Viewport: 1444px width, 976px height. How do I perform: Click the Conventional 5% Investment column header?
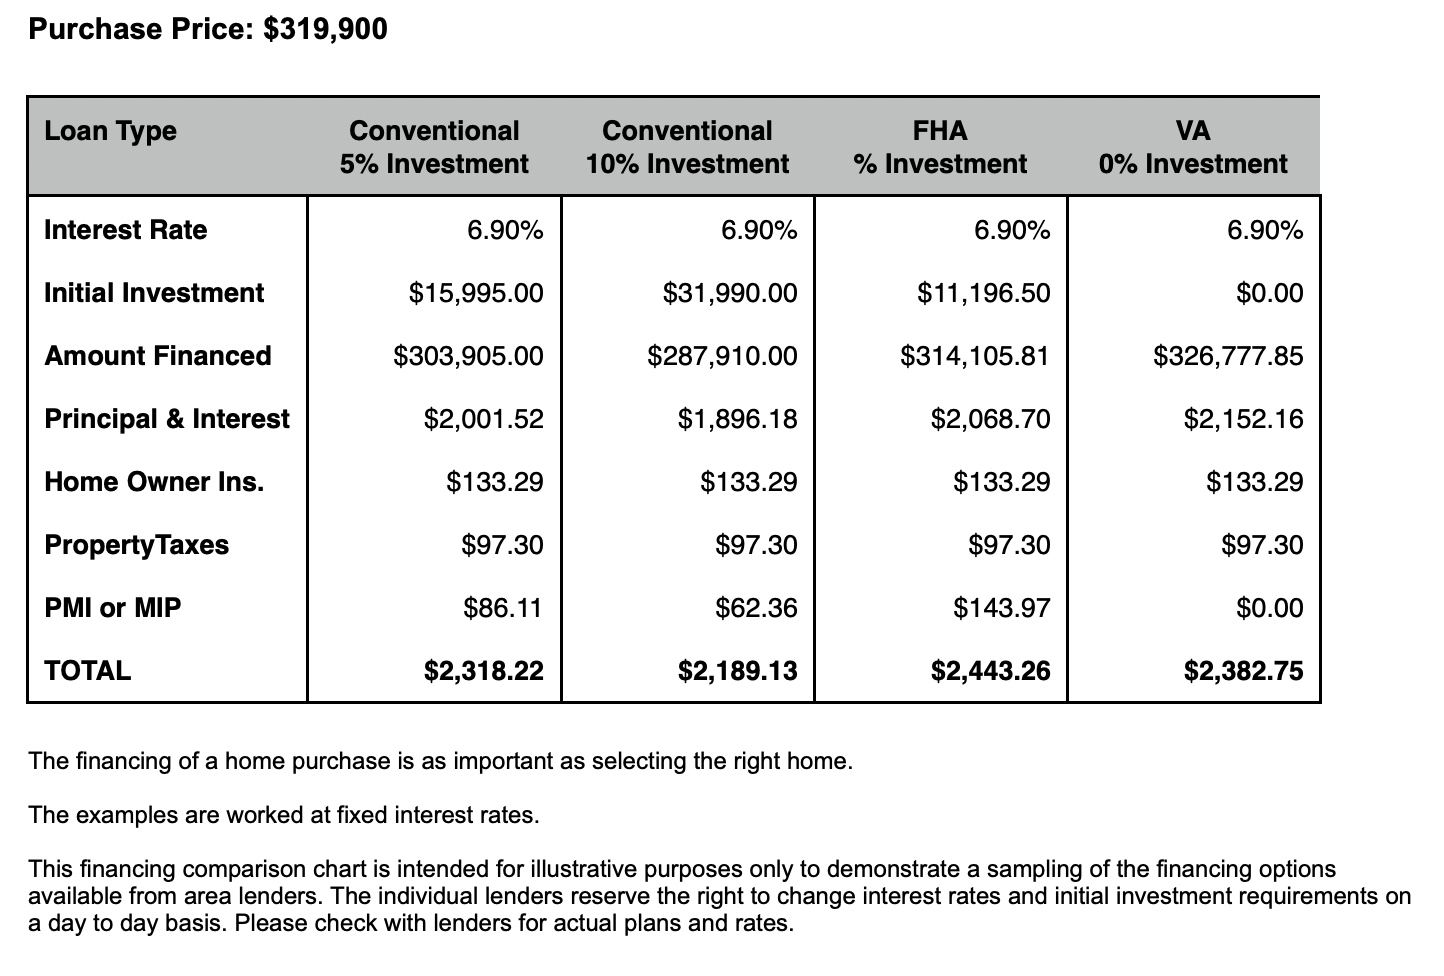[434, 147]
